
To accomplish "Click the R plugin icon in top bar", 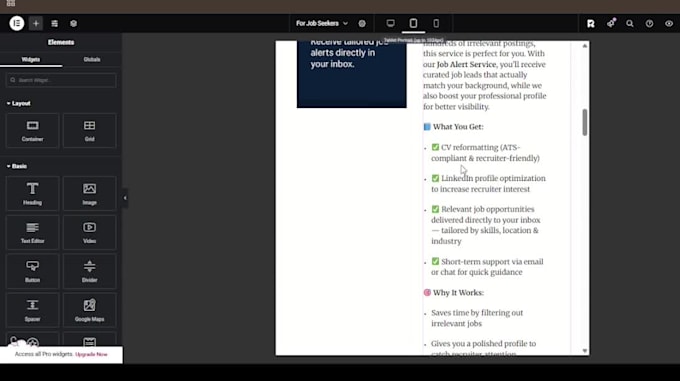I will point(591,23).
